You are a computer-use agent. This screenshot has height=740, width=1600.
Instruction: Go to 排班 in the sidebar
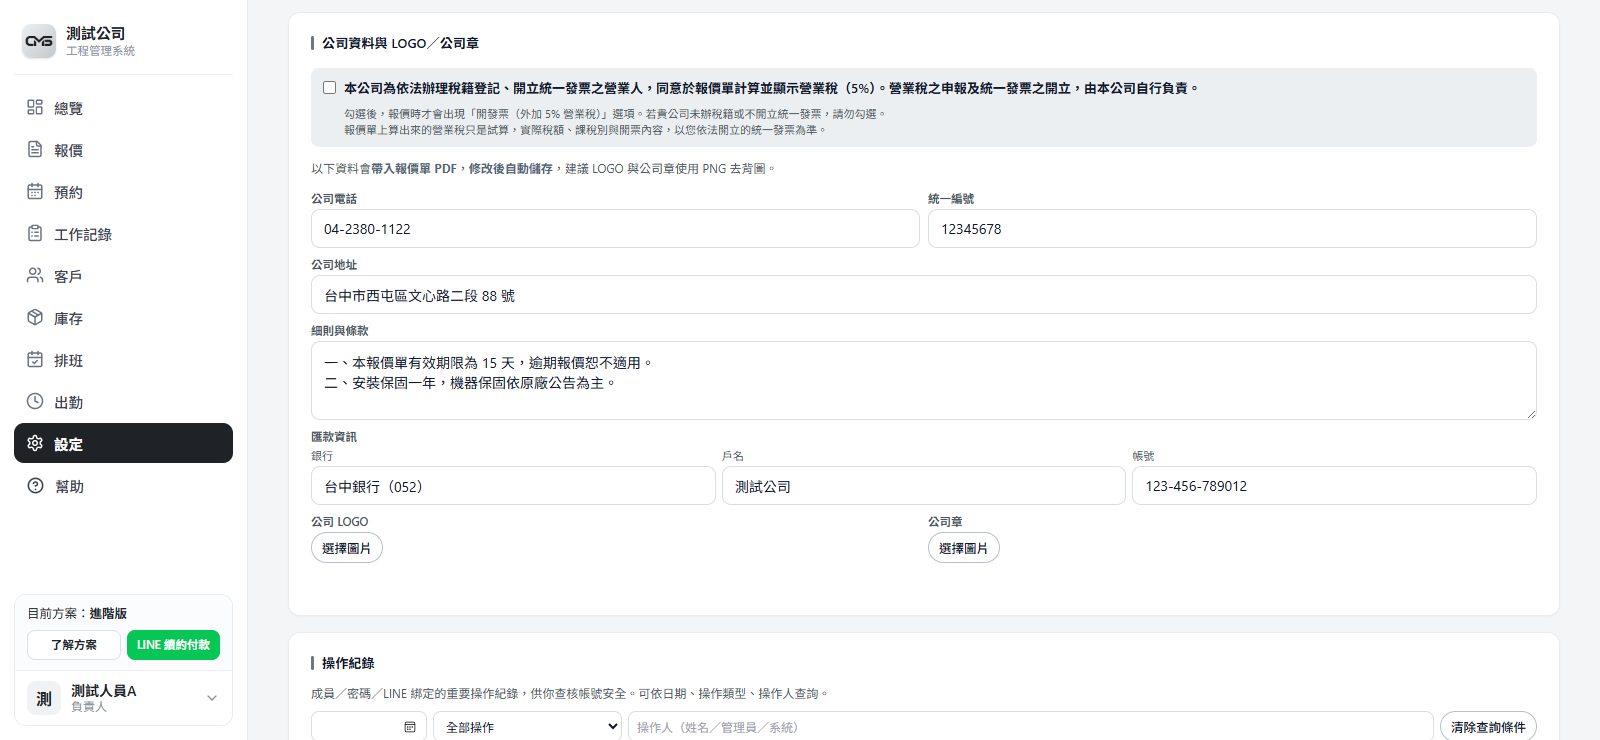(123, 360)
